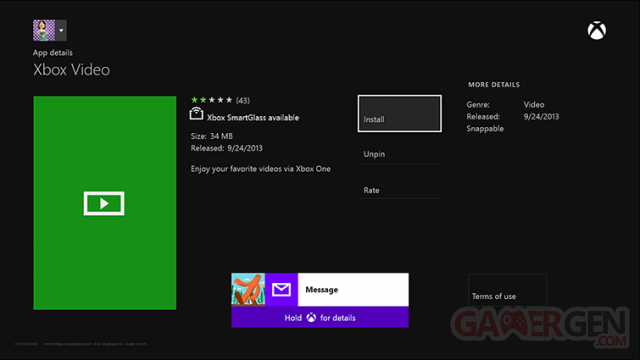Click the notification sender avatar image
This screenshot has width=640, height=360.
pyautogui.click(x=248, y=289)
